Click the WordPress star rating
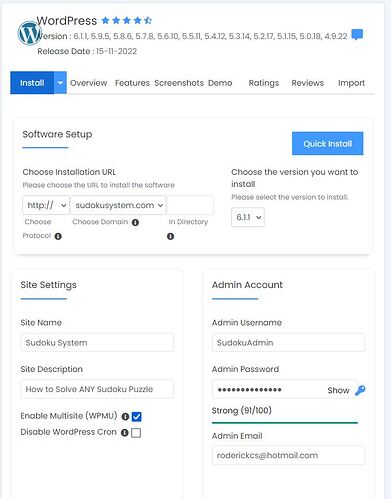The width and height of the screenshot is (391, 499). 127,21
